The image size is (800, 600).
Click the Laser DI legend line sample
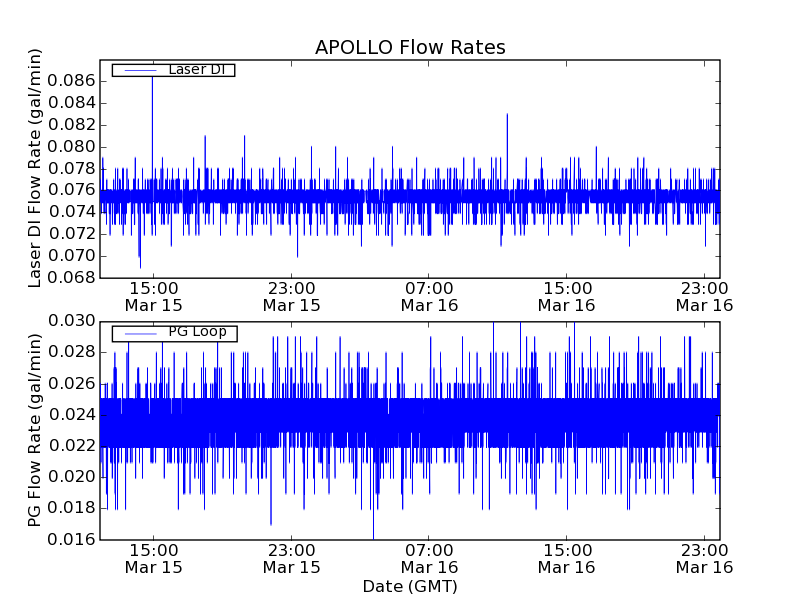tap(140, 70)
